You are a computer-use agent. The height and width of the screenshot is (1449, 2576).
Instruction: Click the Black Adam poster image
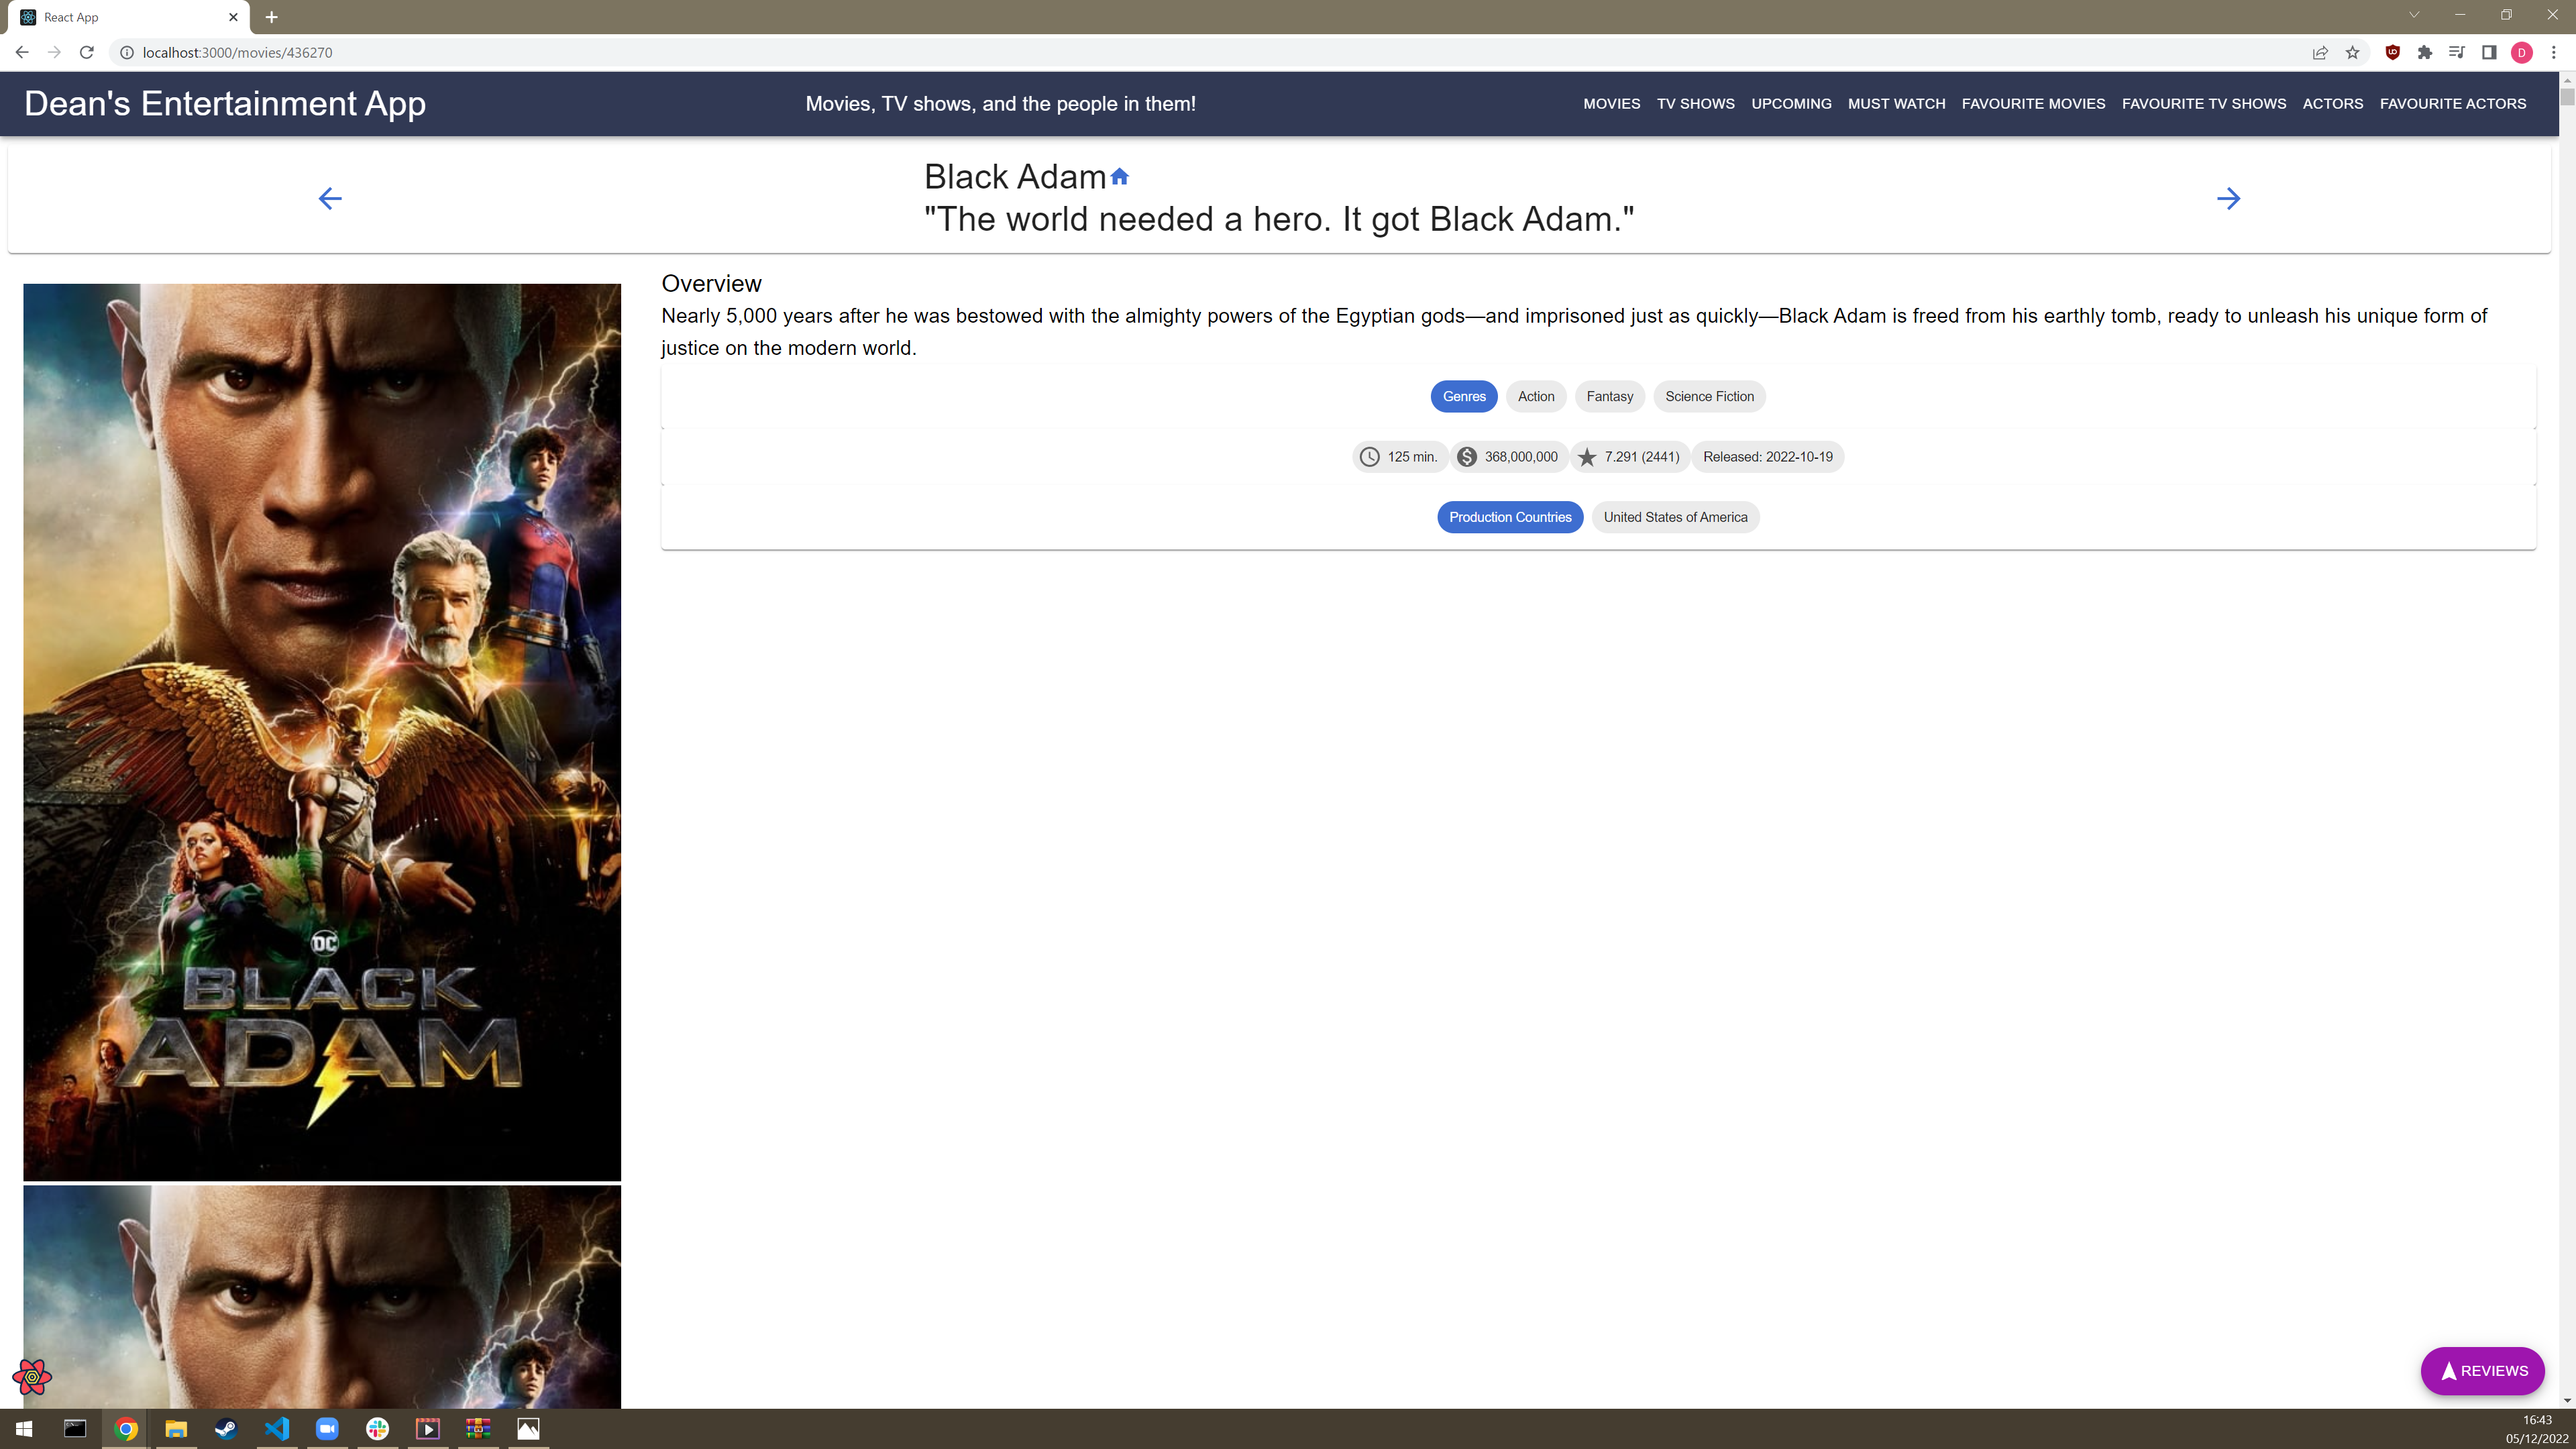(x=322, y=732)
